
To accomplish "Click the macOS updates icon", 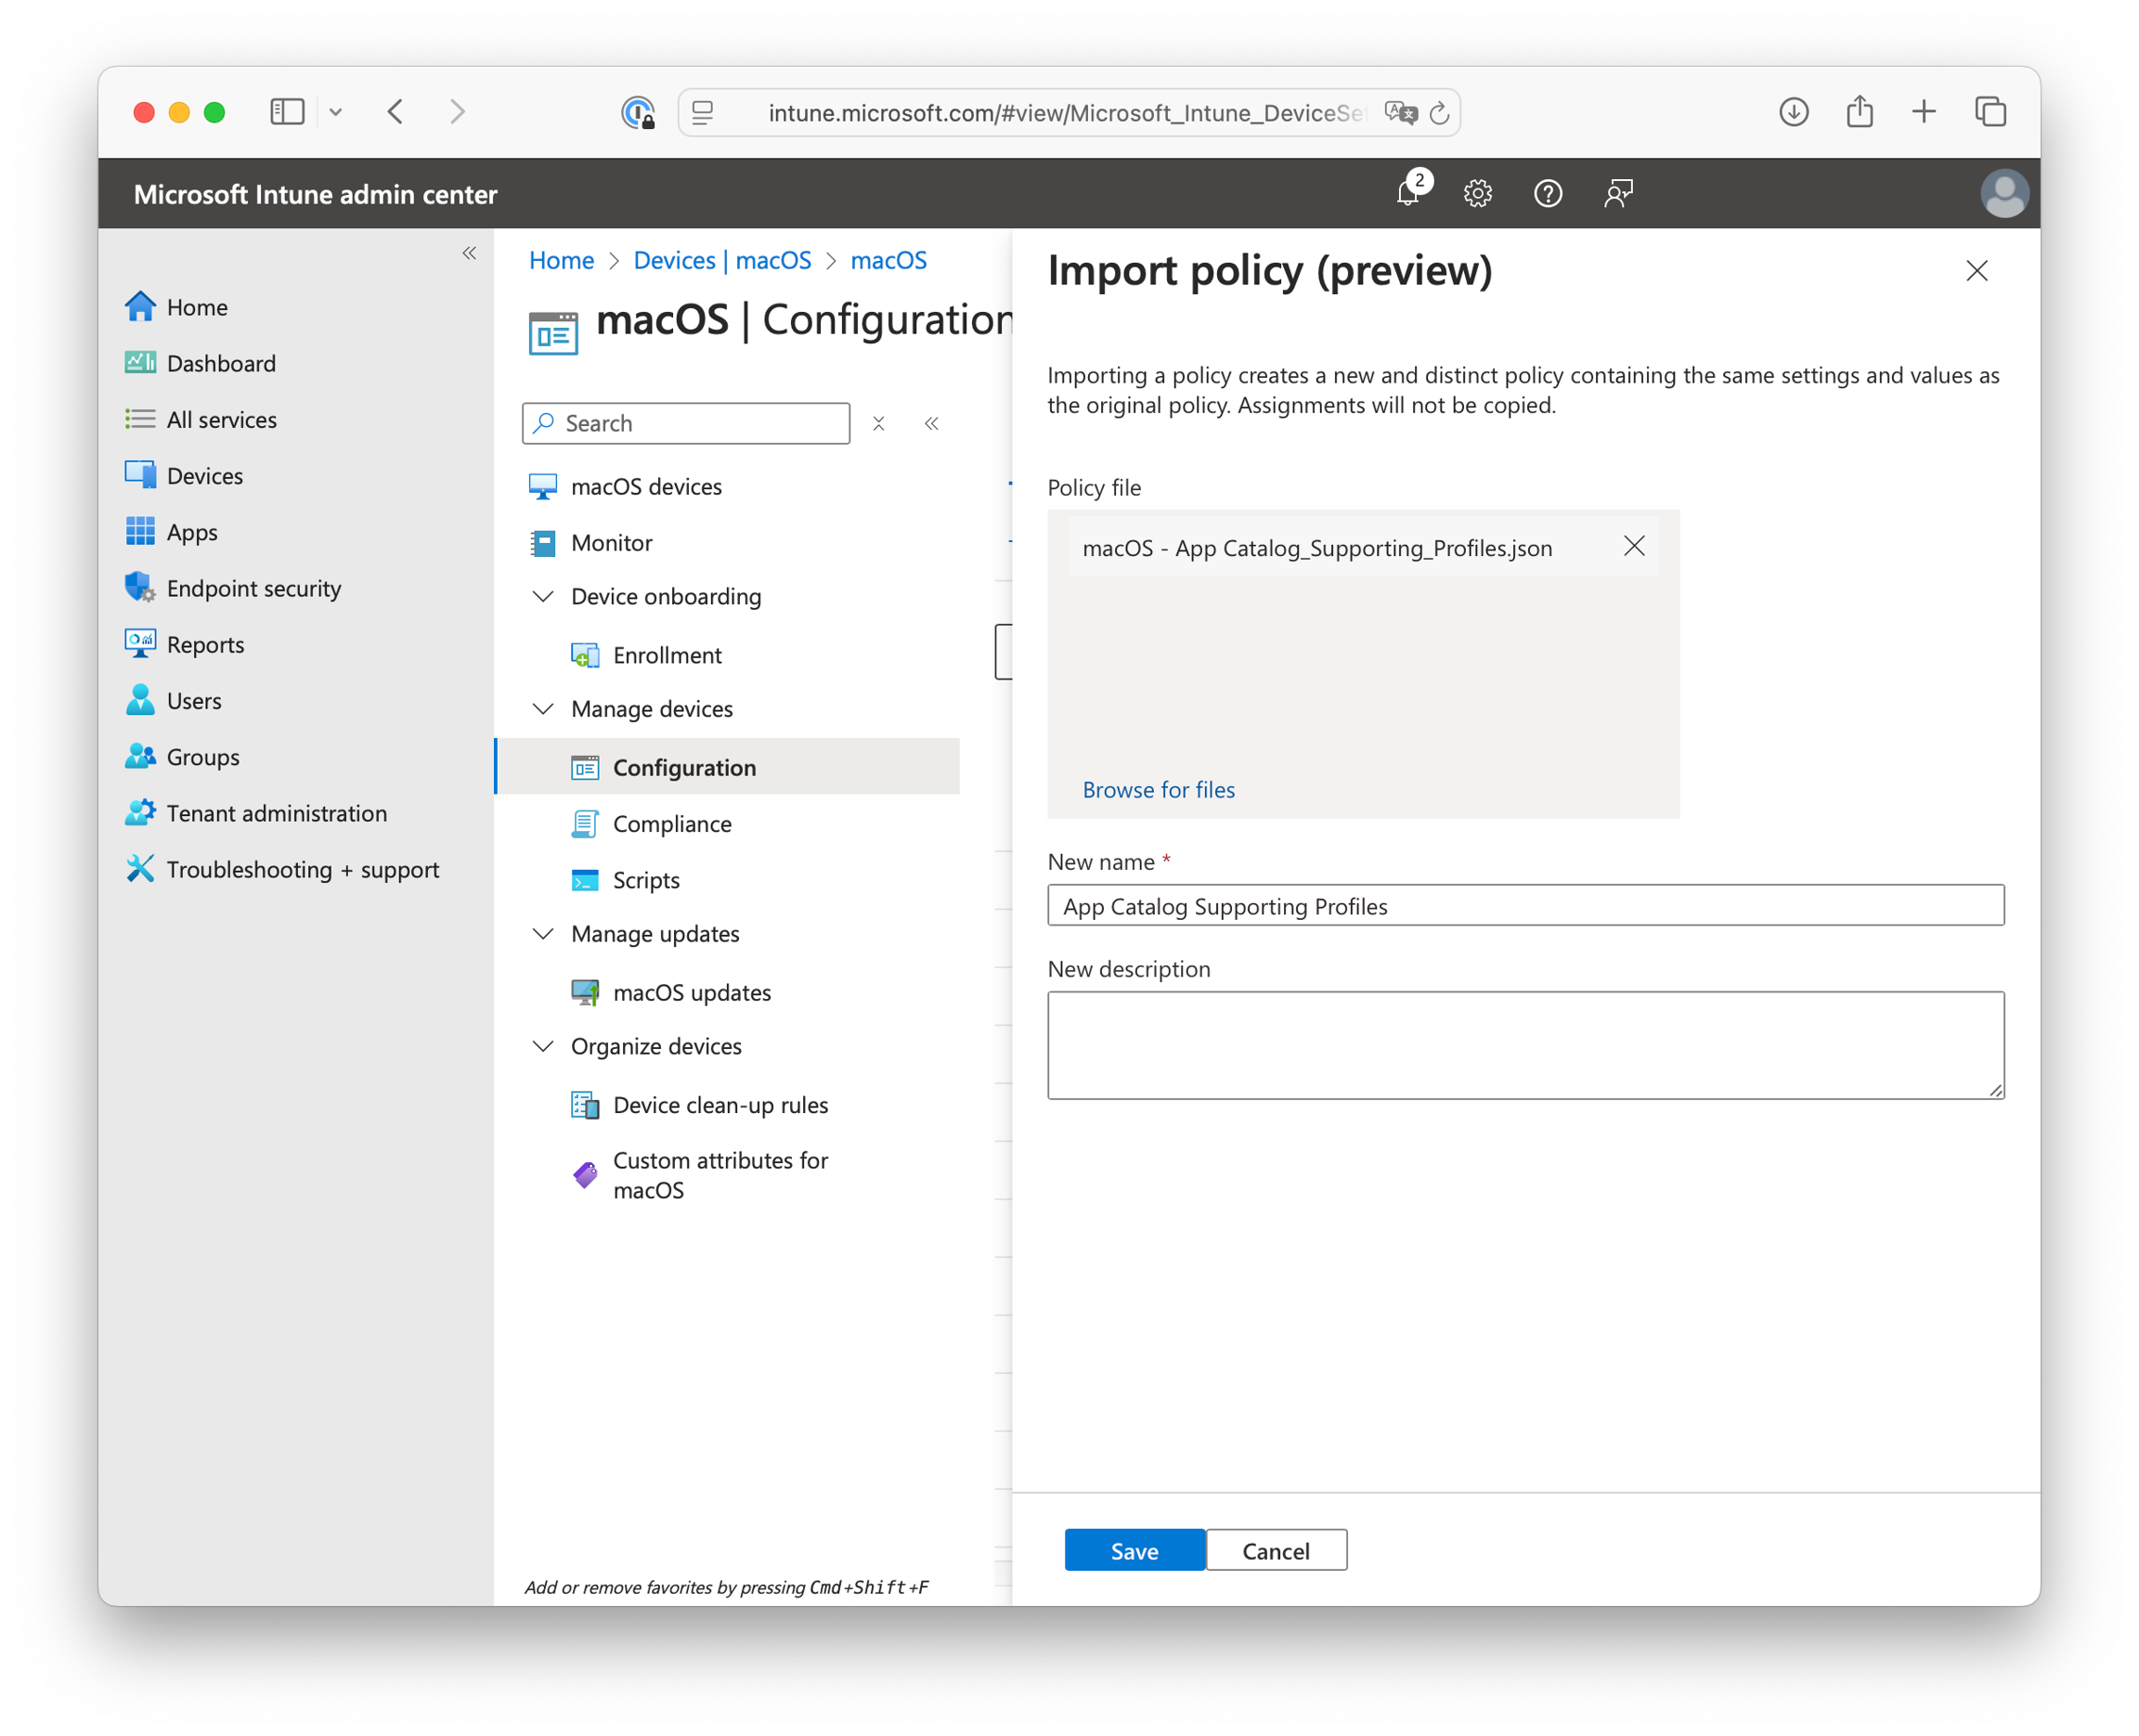I will pyautogui.click(x=585, y=992).
